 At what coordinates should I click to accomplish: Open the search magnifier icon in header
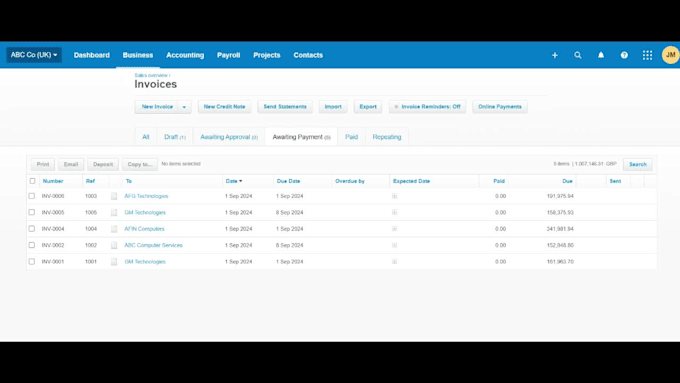pos(578,55)
